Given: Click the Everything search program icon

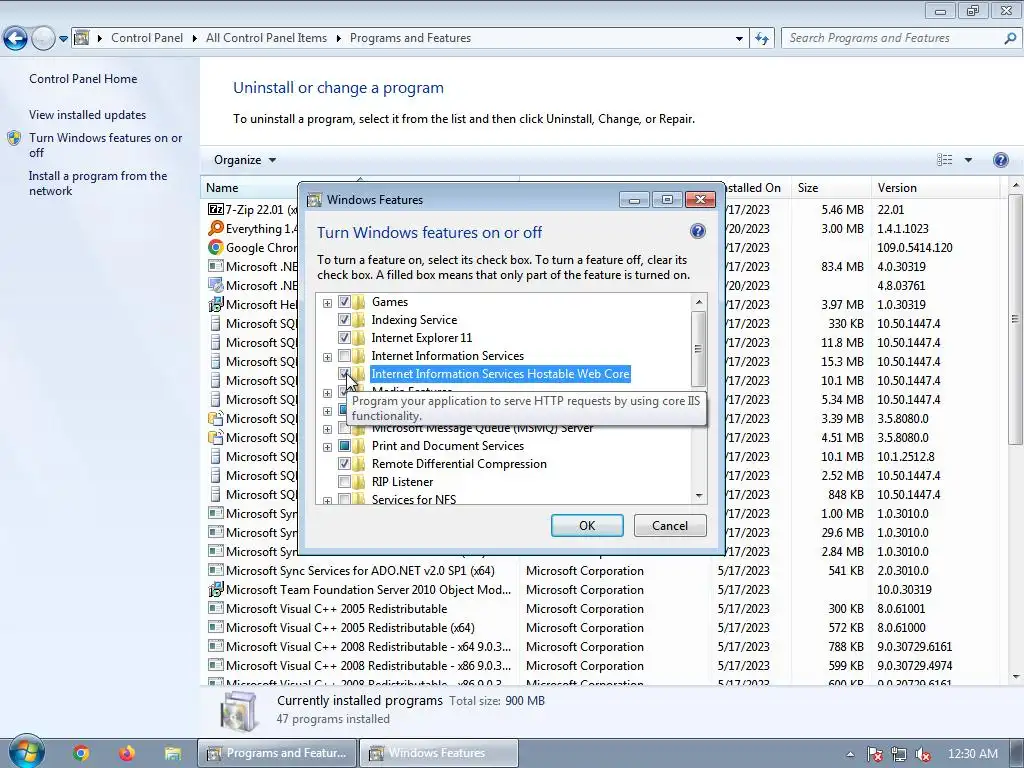Looking at the screenshot, I should (216, 229).
